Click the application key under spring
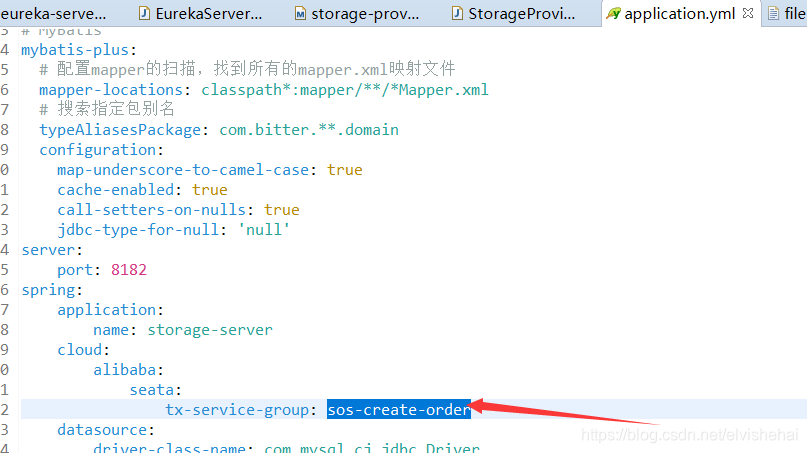This screenshot has height=453, width=807. pos(107,310)
